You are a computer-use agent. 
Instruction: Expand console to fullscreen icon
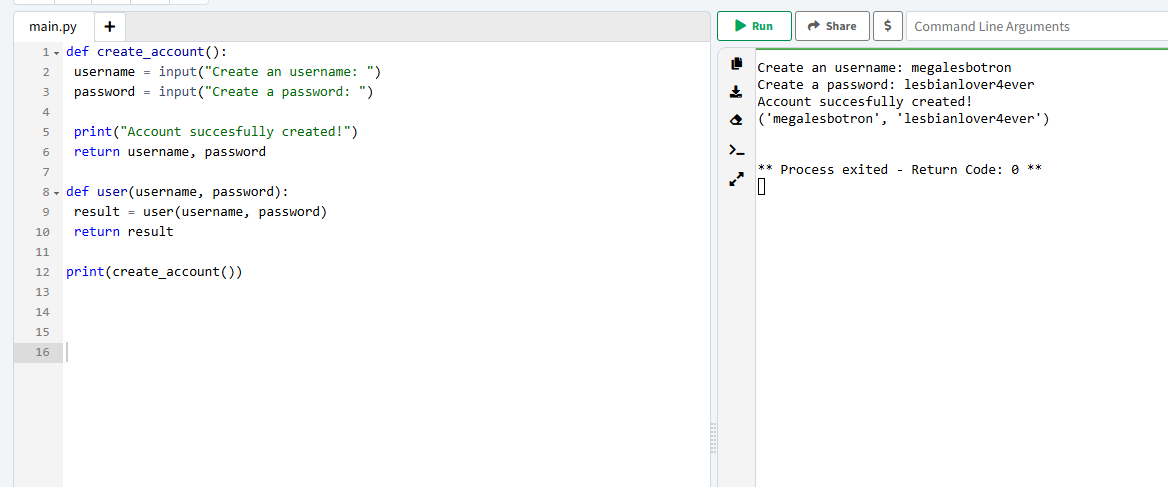tap(737, 179)
